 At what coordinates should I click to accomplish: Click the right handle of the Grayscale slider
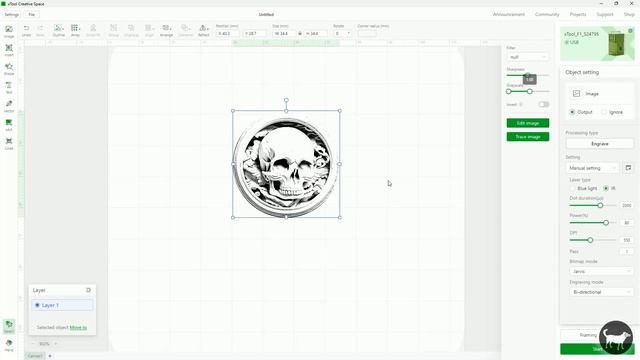pyautogui.click(x=529, y=91)
